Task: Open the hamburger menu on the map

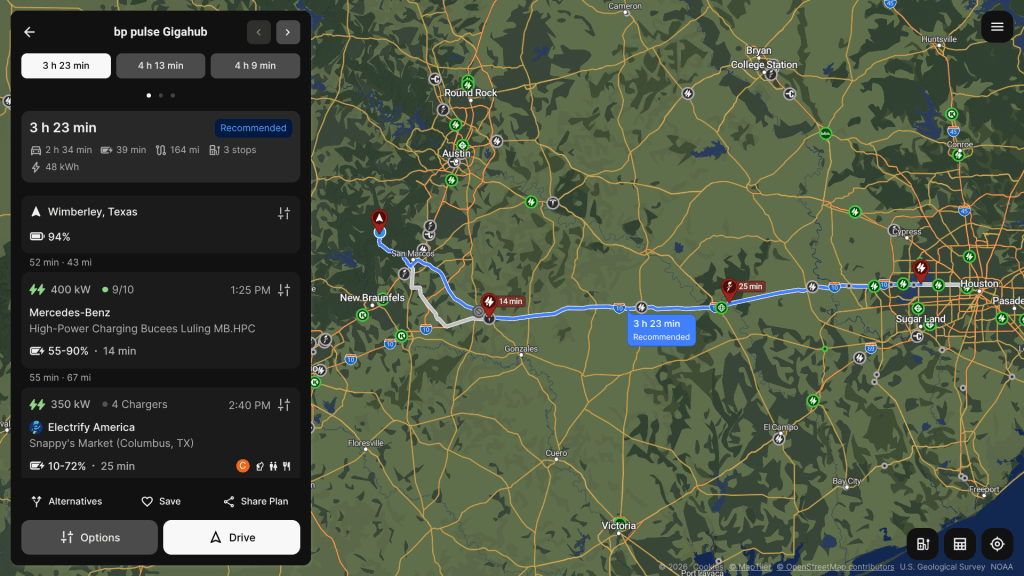Action: coord(997,27)
